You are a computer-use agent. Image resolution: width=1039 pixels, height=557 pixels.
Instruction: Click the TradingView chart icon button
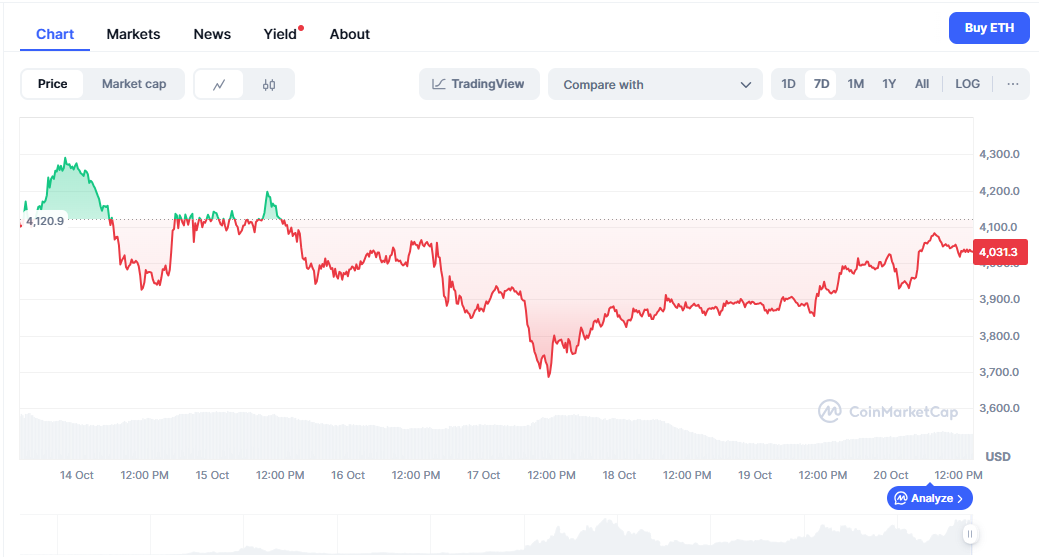pyautogui.click(x=479, y=84)
